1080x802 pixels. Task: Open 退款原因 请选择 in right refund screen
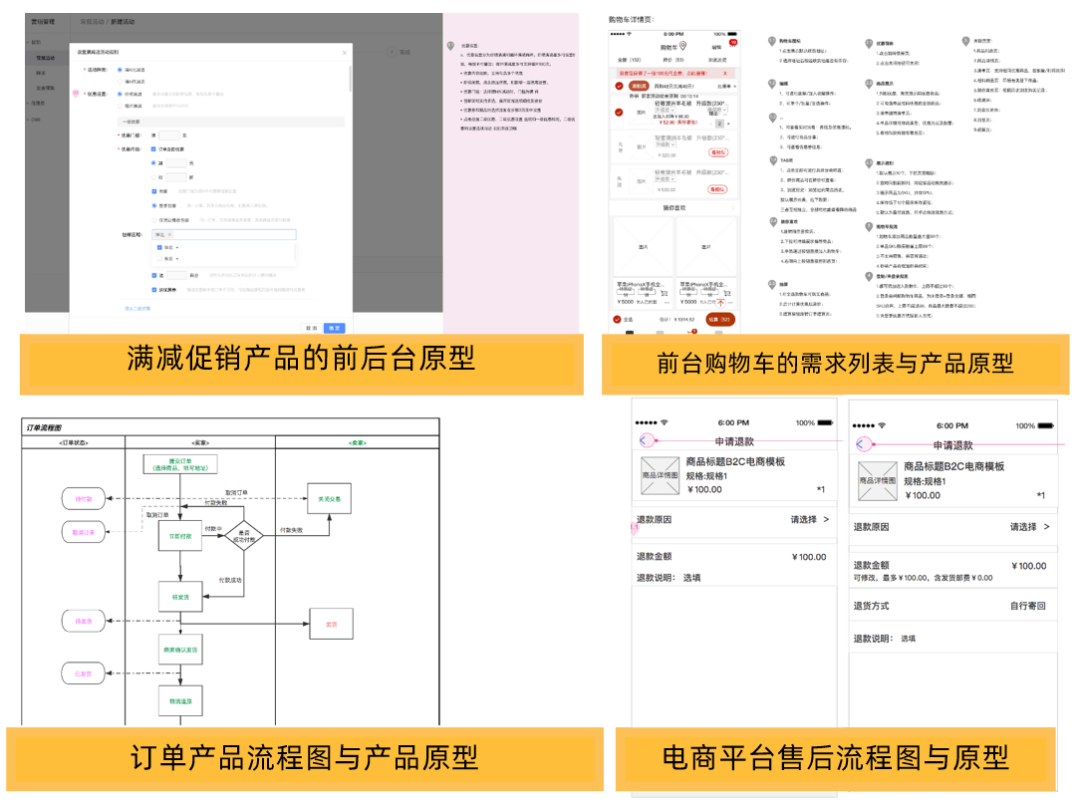(x=1030, y=527)
